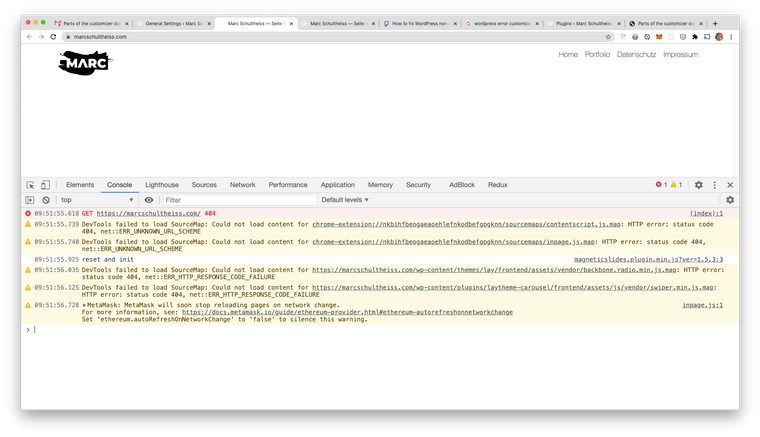Select the Console tab

click(119, 185)
